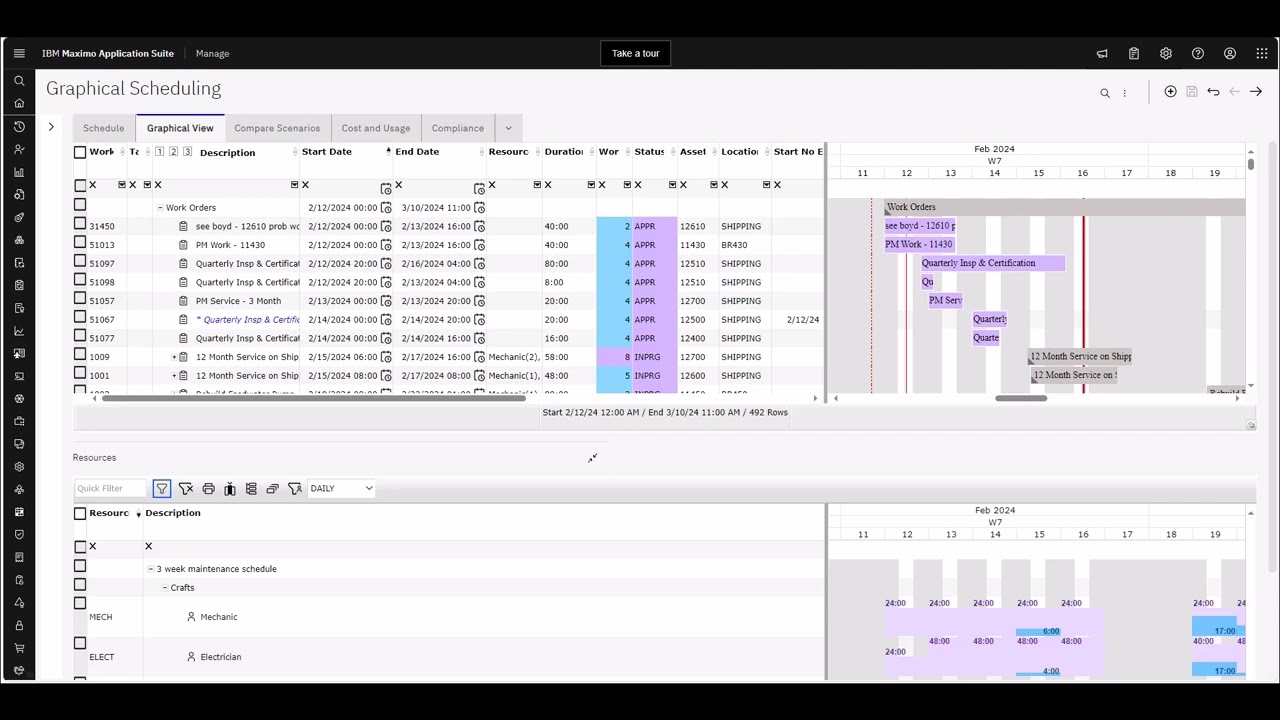1280x720 pixels.
Task: Click the hierarchy rows icon in Resources toolbar
Action: point(251,488)
